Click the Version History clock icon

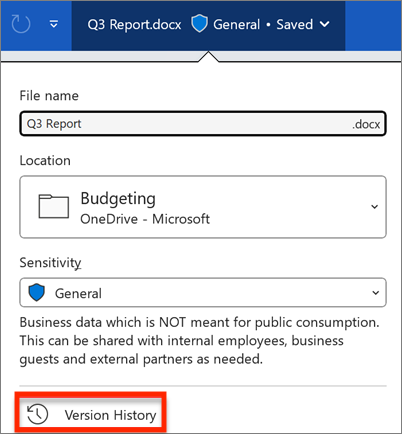[37, 414]
